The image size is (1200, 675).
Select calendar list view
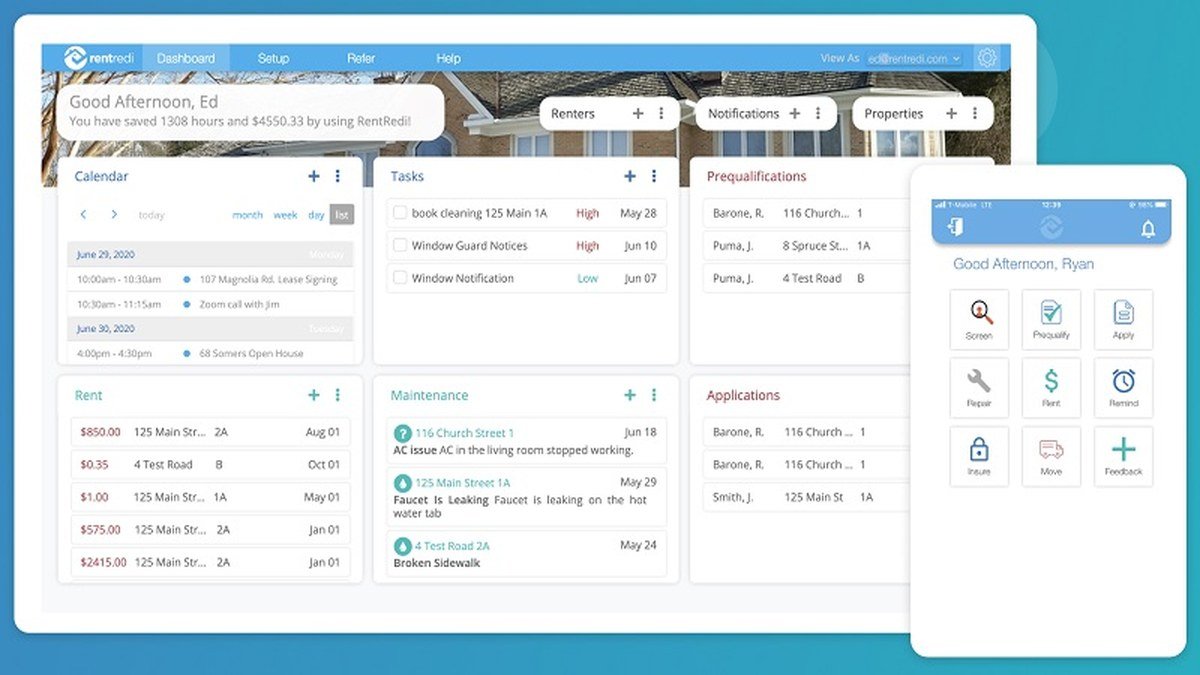point(342,215)
